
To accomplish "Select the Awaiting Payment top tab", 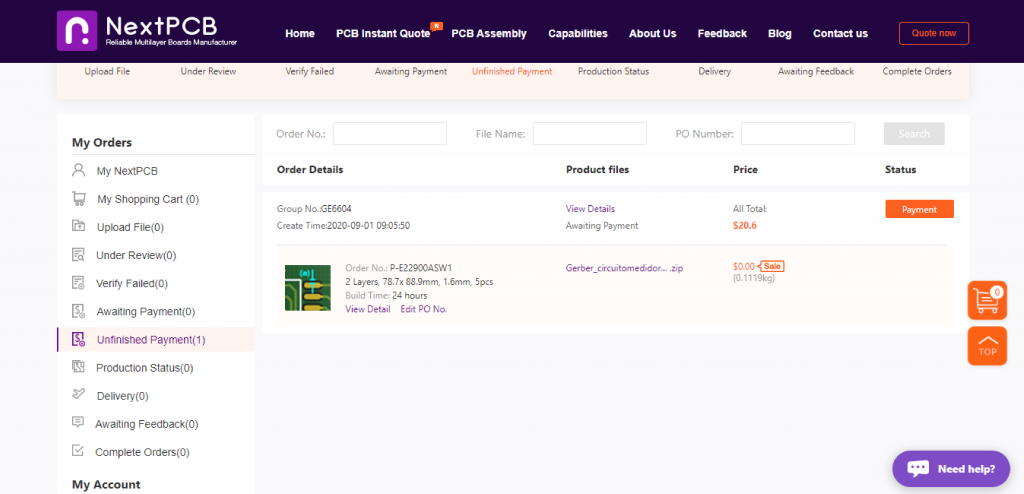I will (411, 72).
